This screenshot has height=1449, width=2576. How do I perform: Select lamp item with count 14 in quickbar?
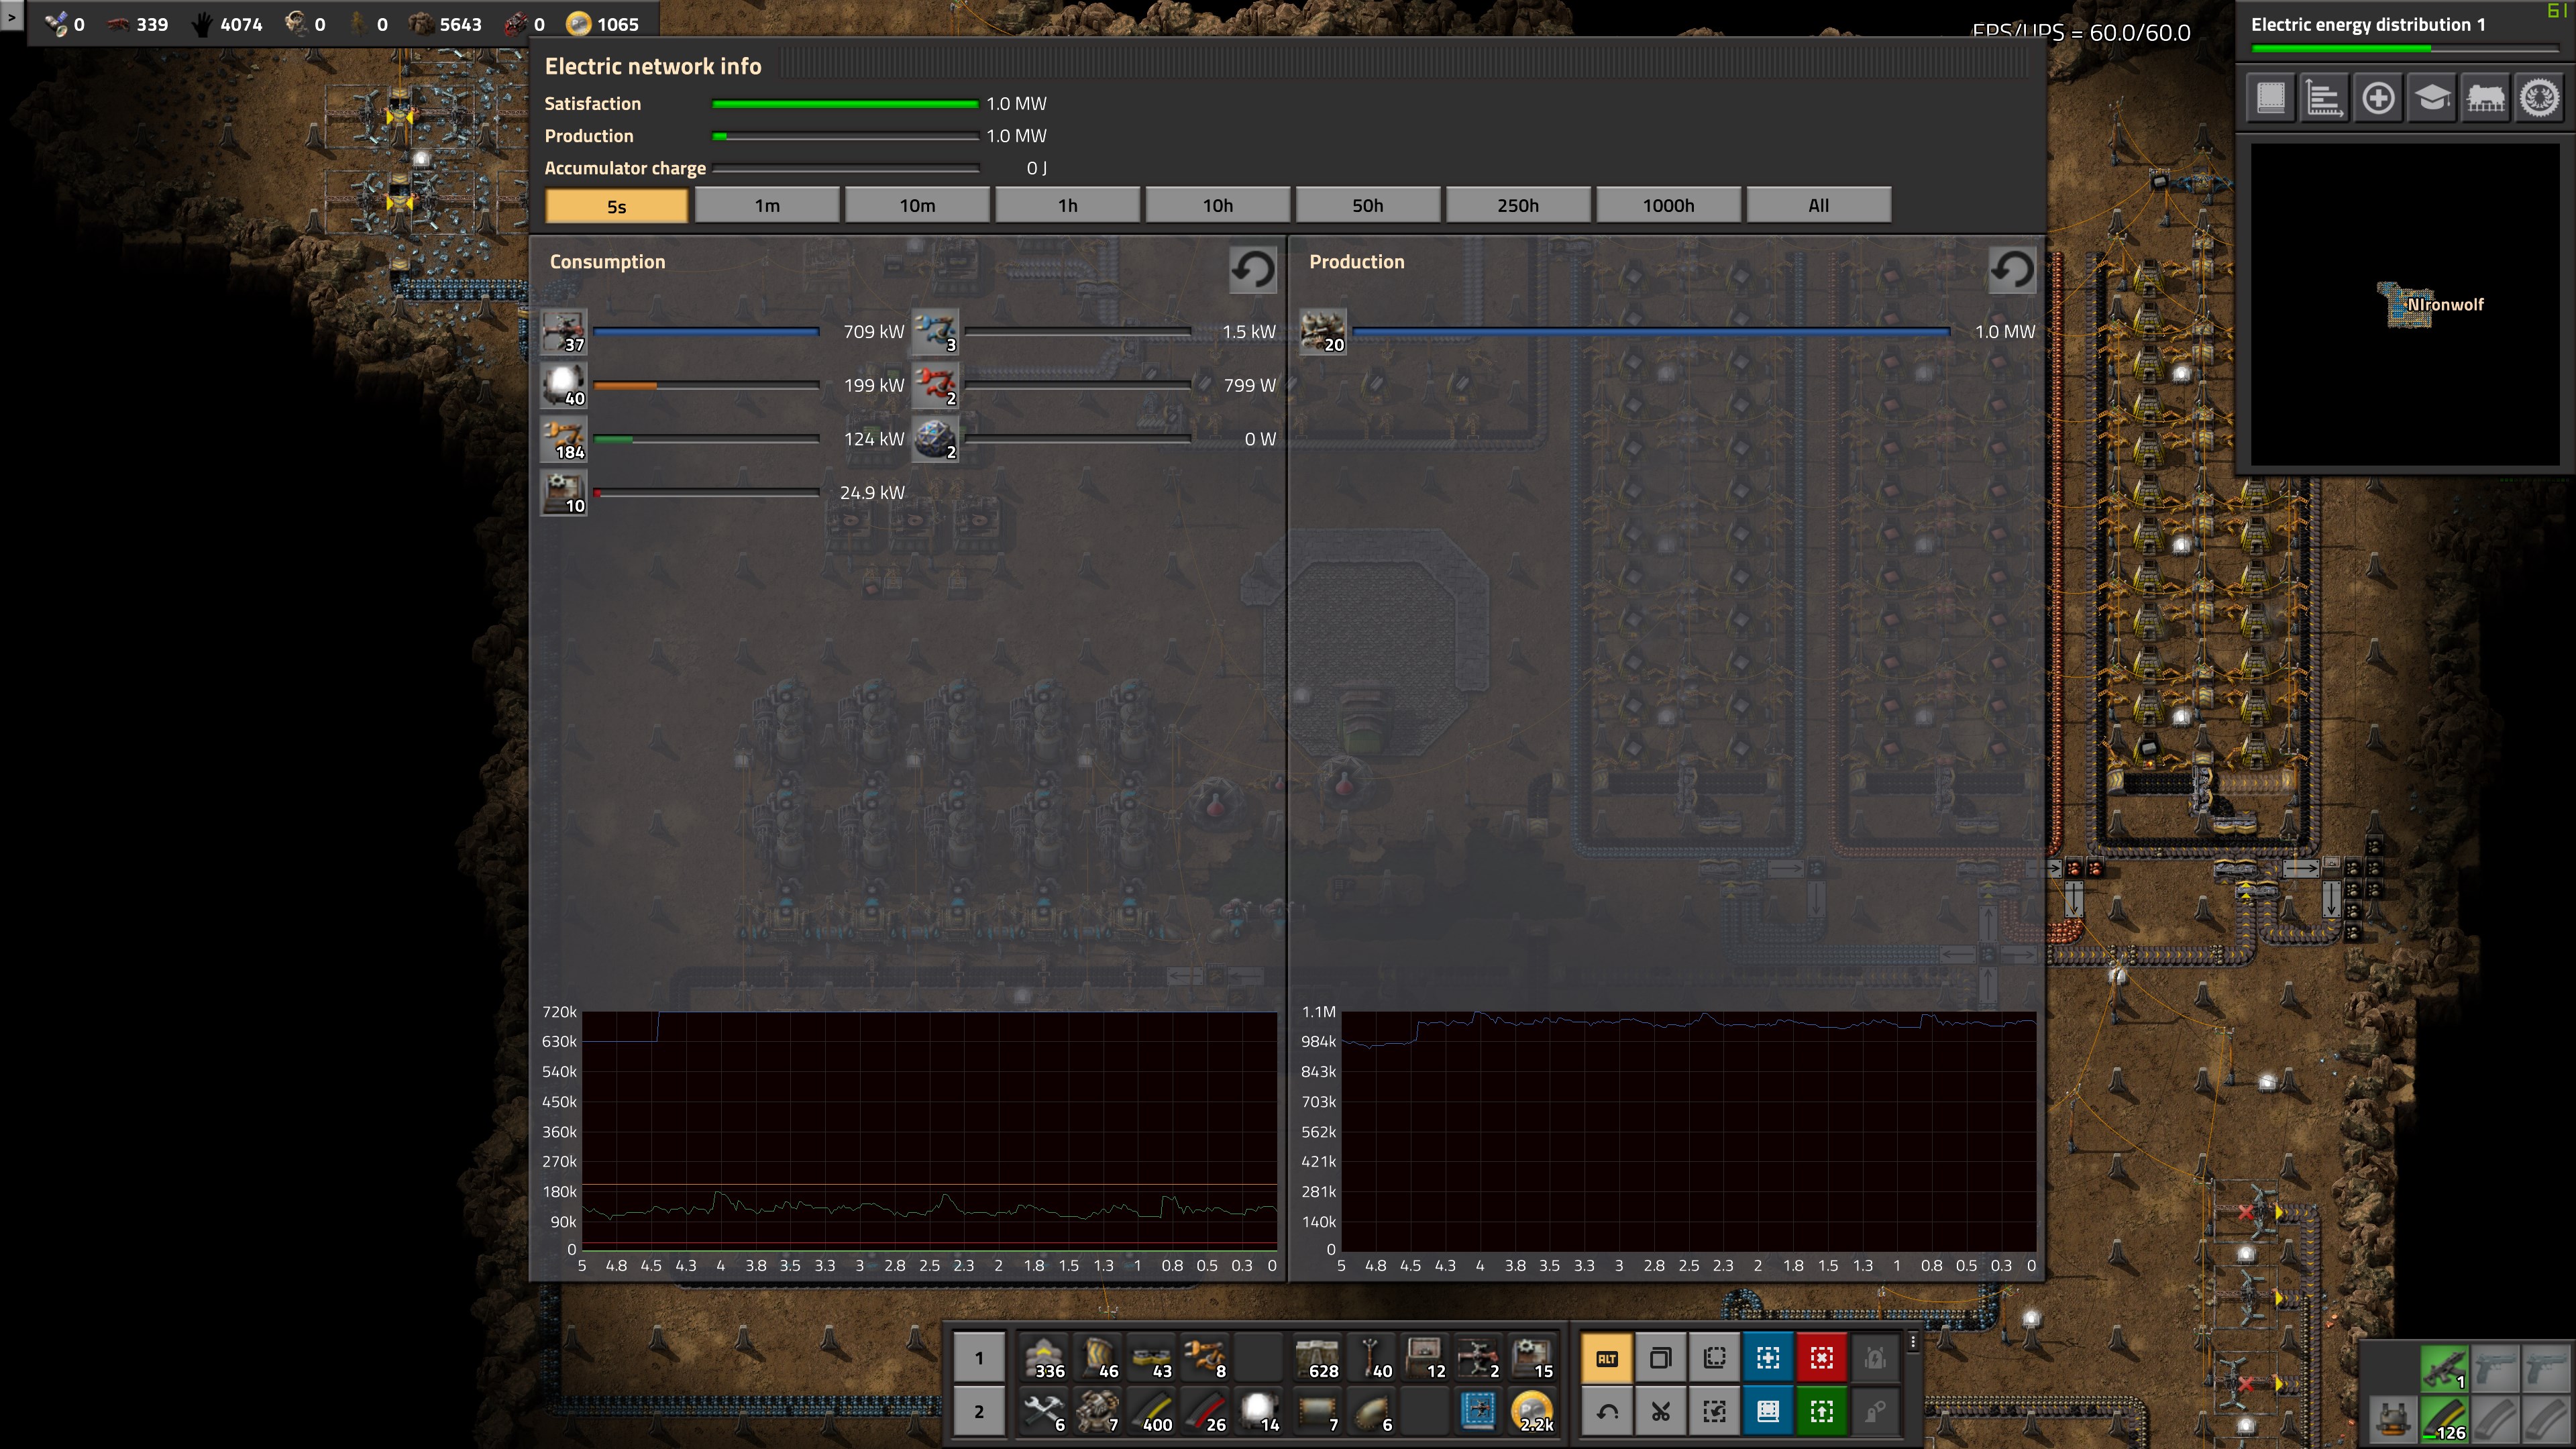(x=1260, y=1412)
